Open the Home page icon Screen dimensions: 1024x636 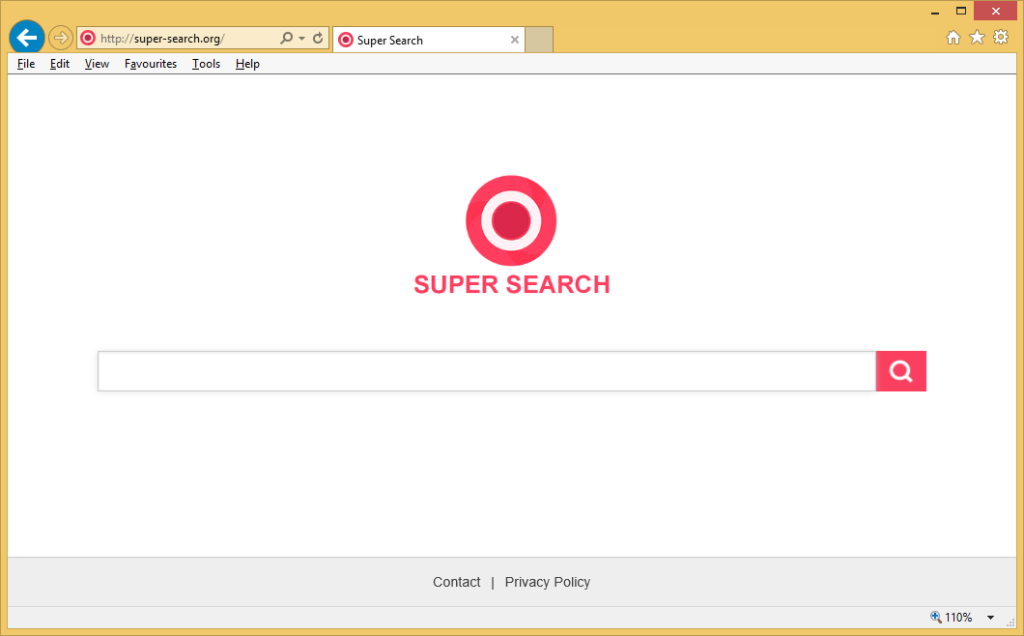[953, 38]
